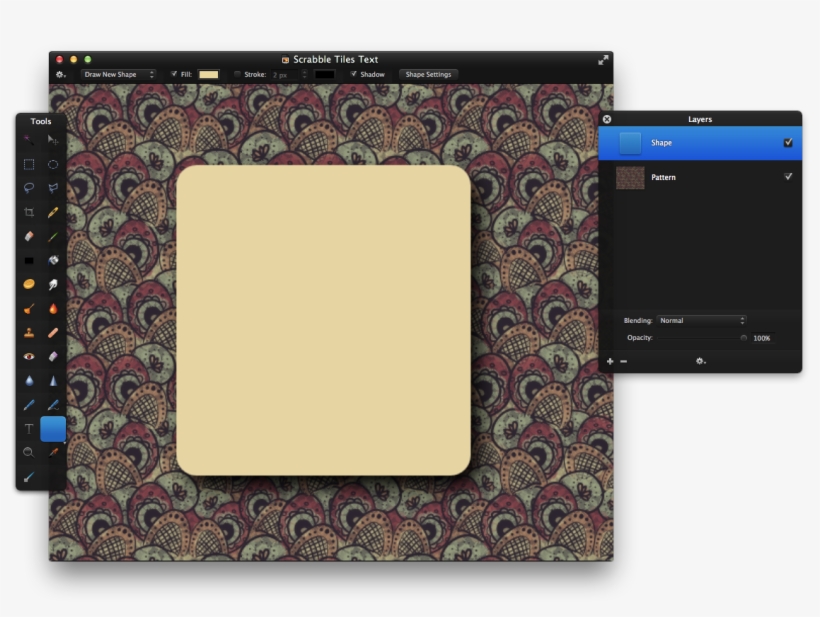This screenshot has width=820, height=617.
Task: Toggle visibility of the Pattern layer
Action: [x=788, y=177]
